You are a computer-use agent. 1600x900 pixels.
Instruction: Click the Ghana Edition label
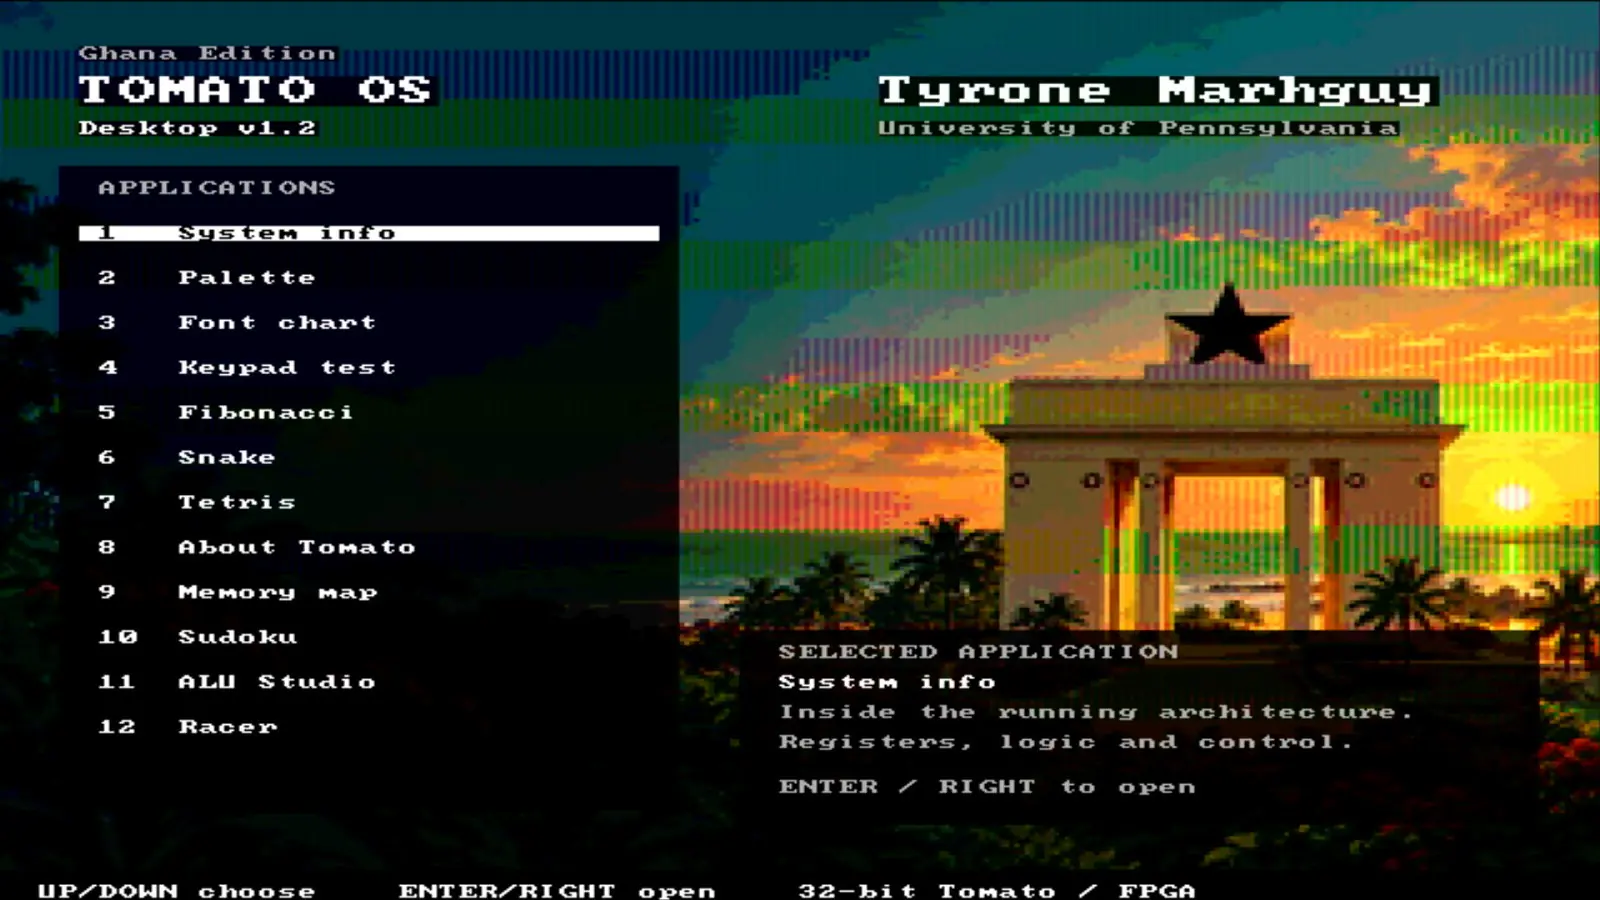[x=207, y=53]
